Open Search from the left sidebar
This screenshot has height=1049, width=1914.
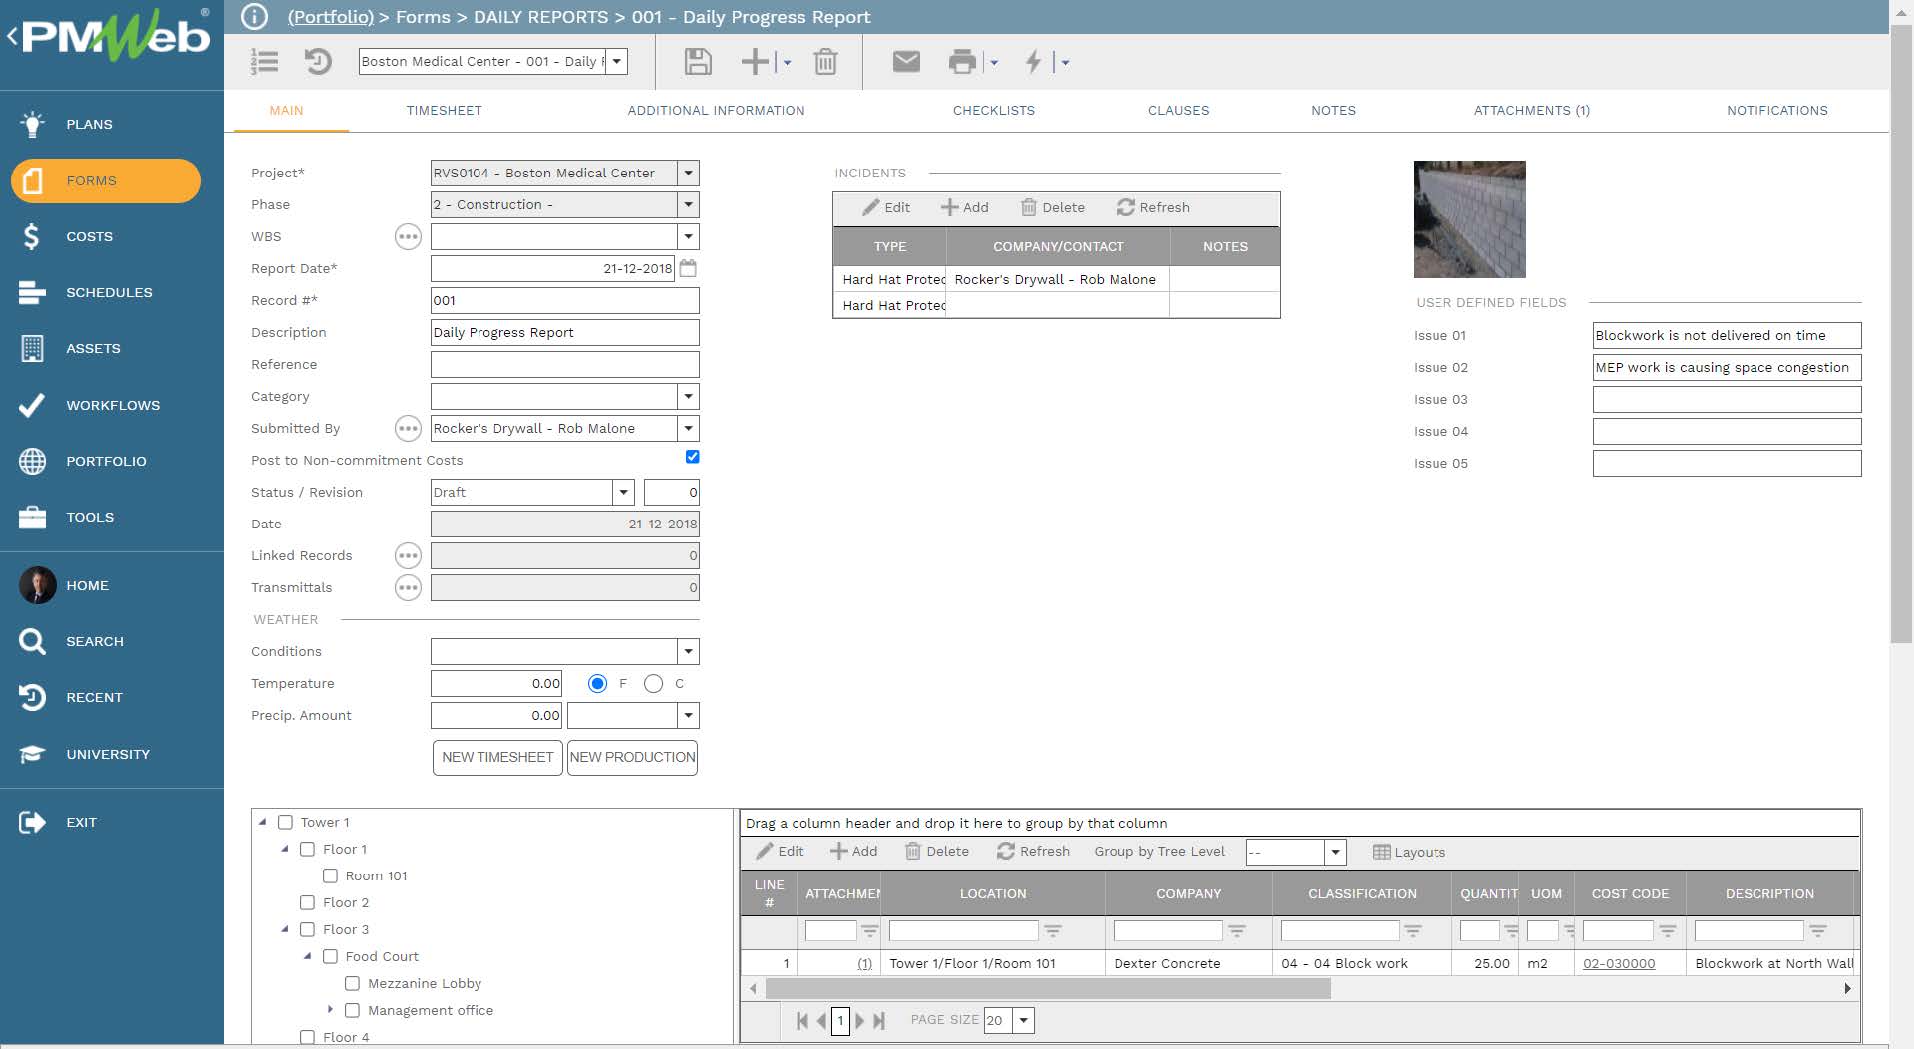(x=96, y=641)
